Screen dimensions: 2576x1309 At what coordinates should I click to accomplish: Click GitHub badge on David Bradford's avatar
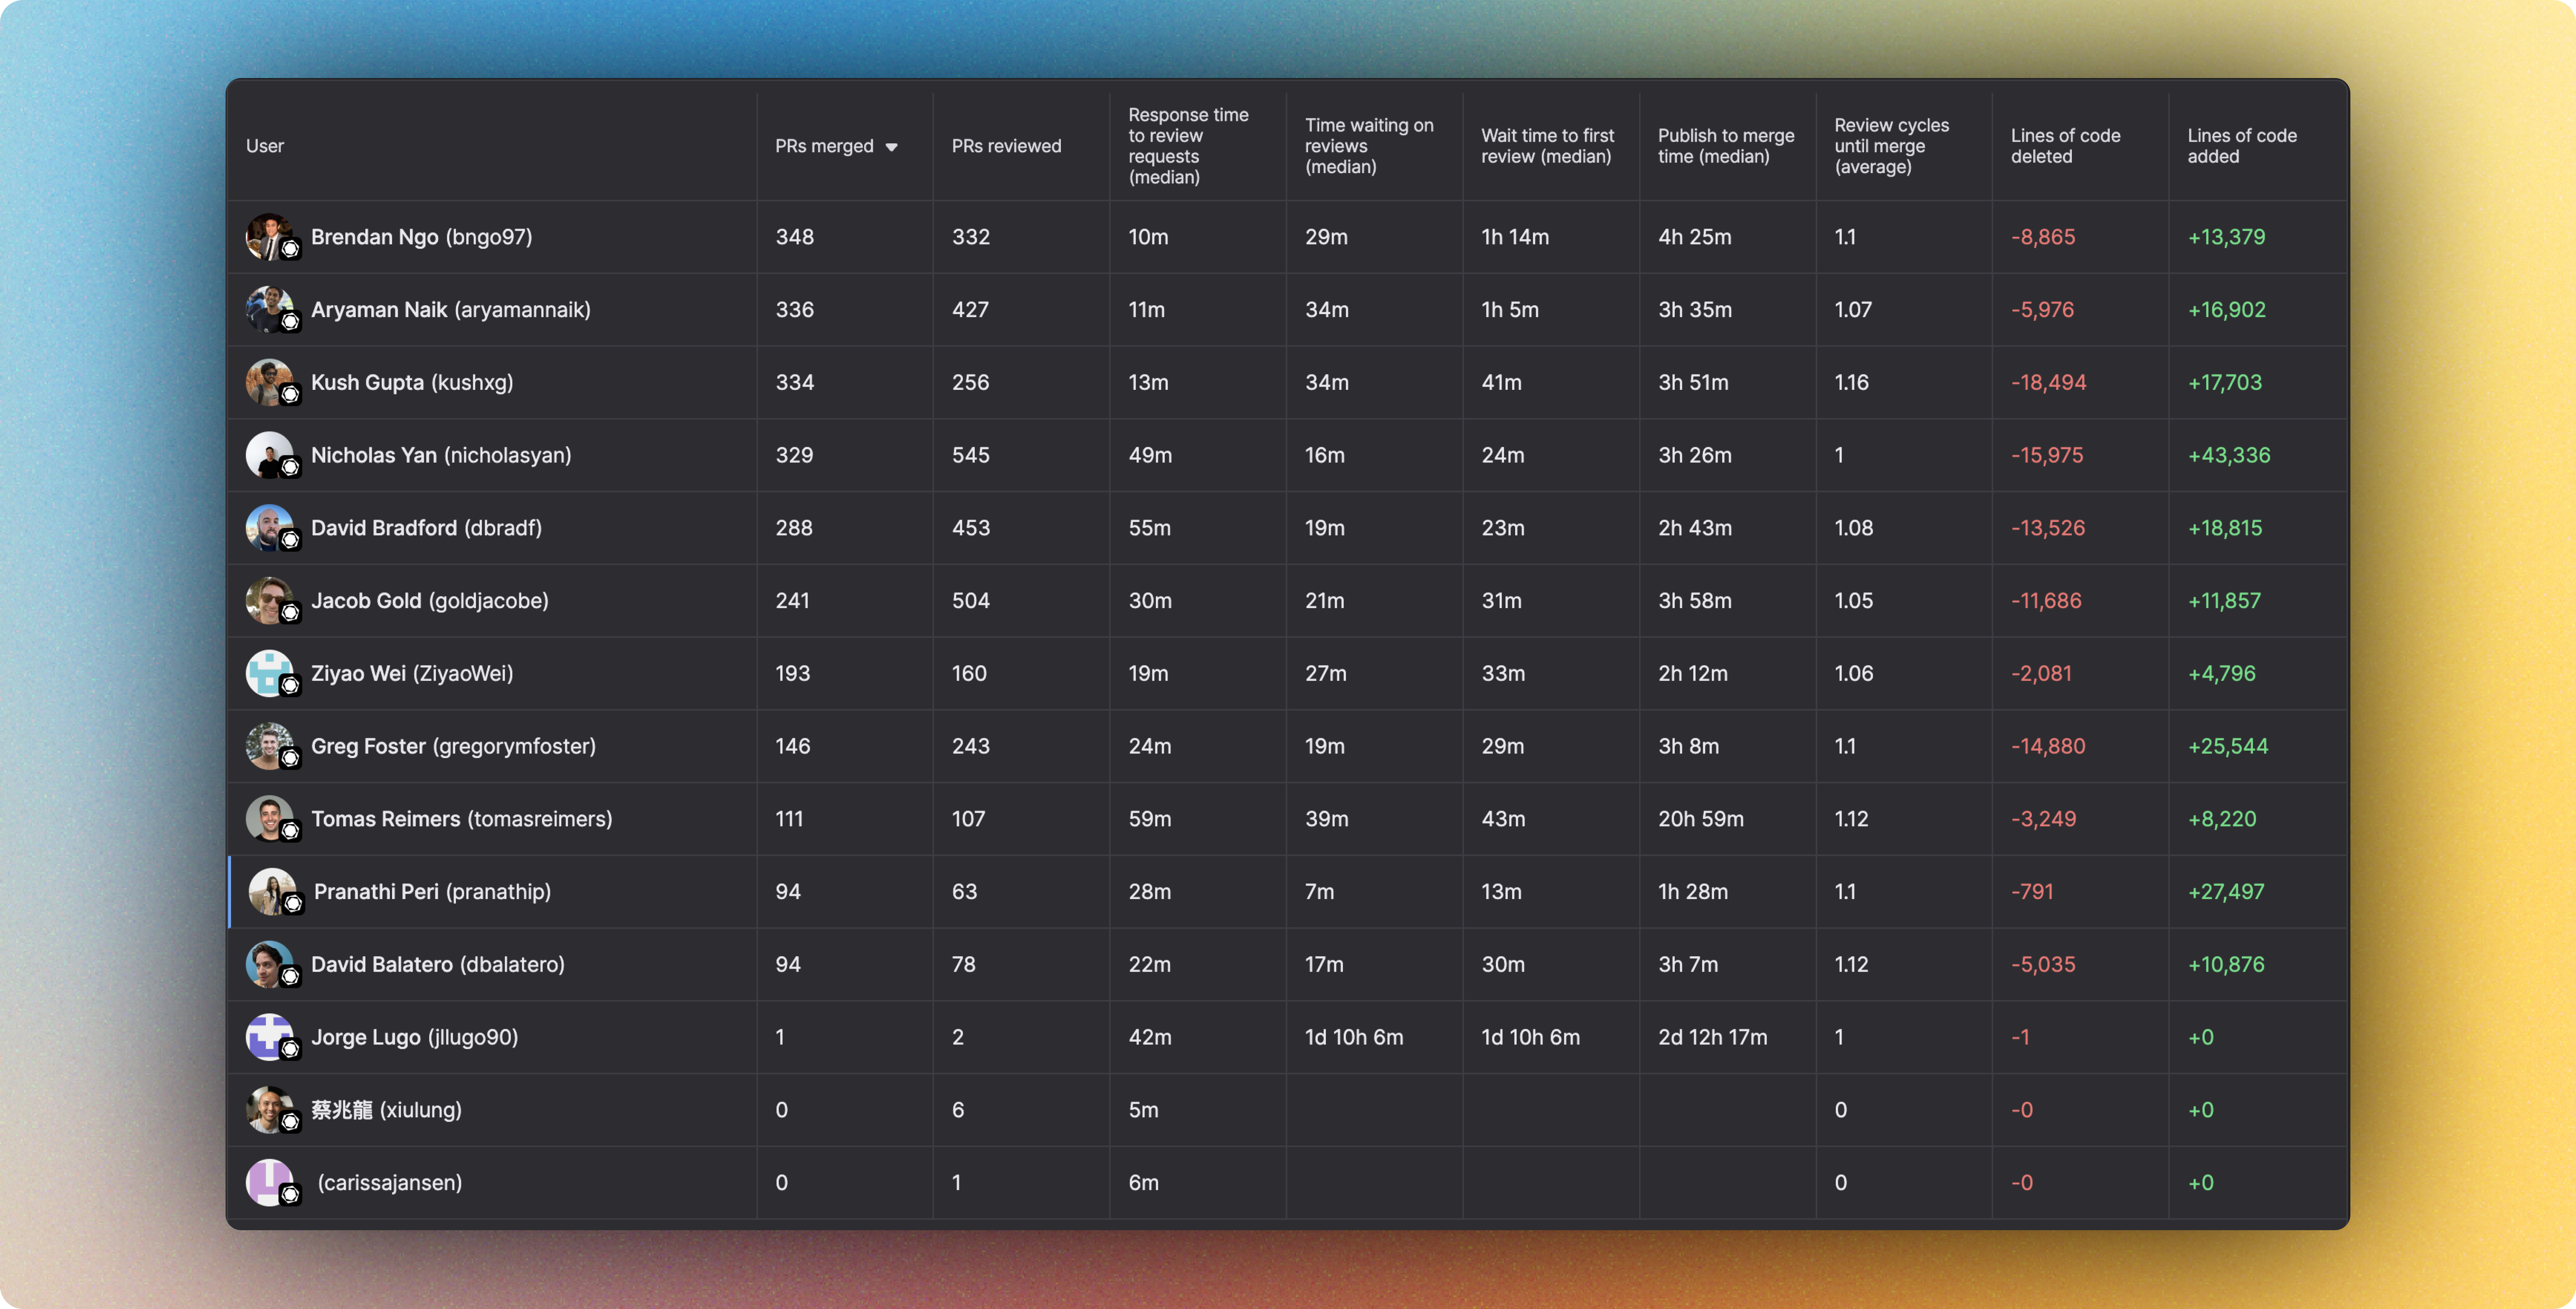pos(290,540)
